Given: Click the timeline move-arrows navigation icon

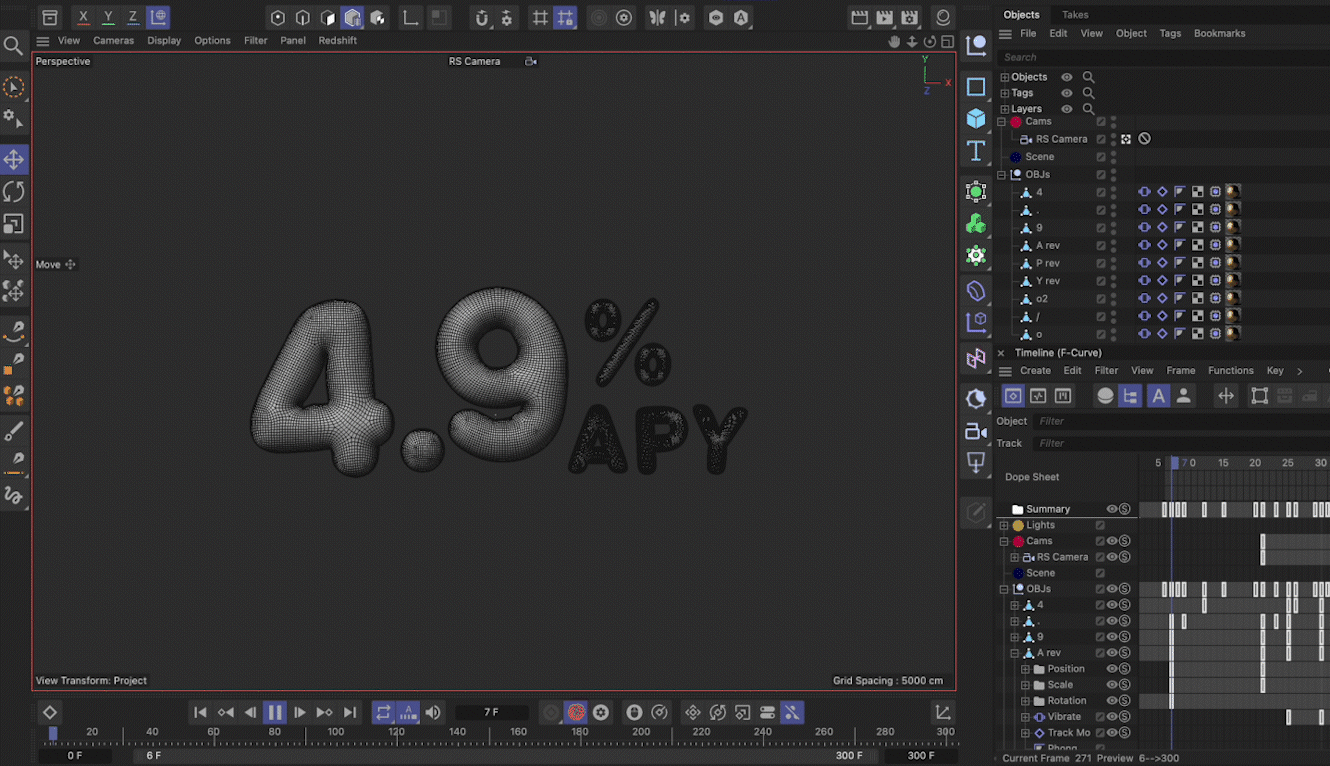Looking at the screenshot, I should [1225, 396].
